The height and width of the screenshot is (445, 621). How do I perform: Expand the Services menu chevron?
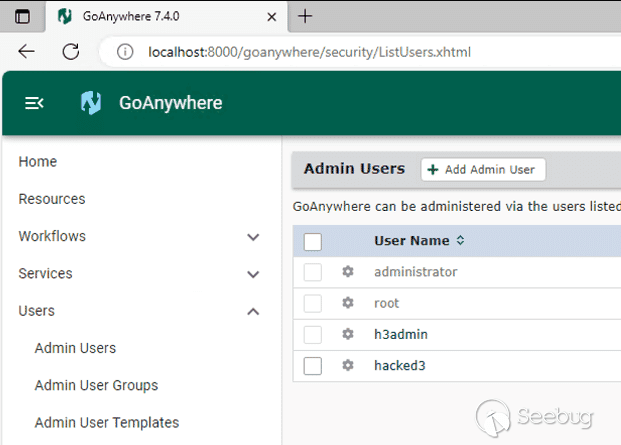pos(253,274)
